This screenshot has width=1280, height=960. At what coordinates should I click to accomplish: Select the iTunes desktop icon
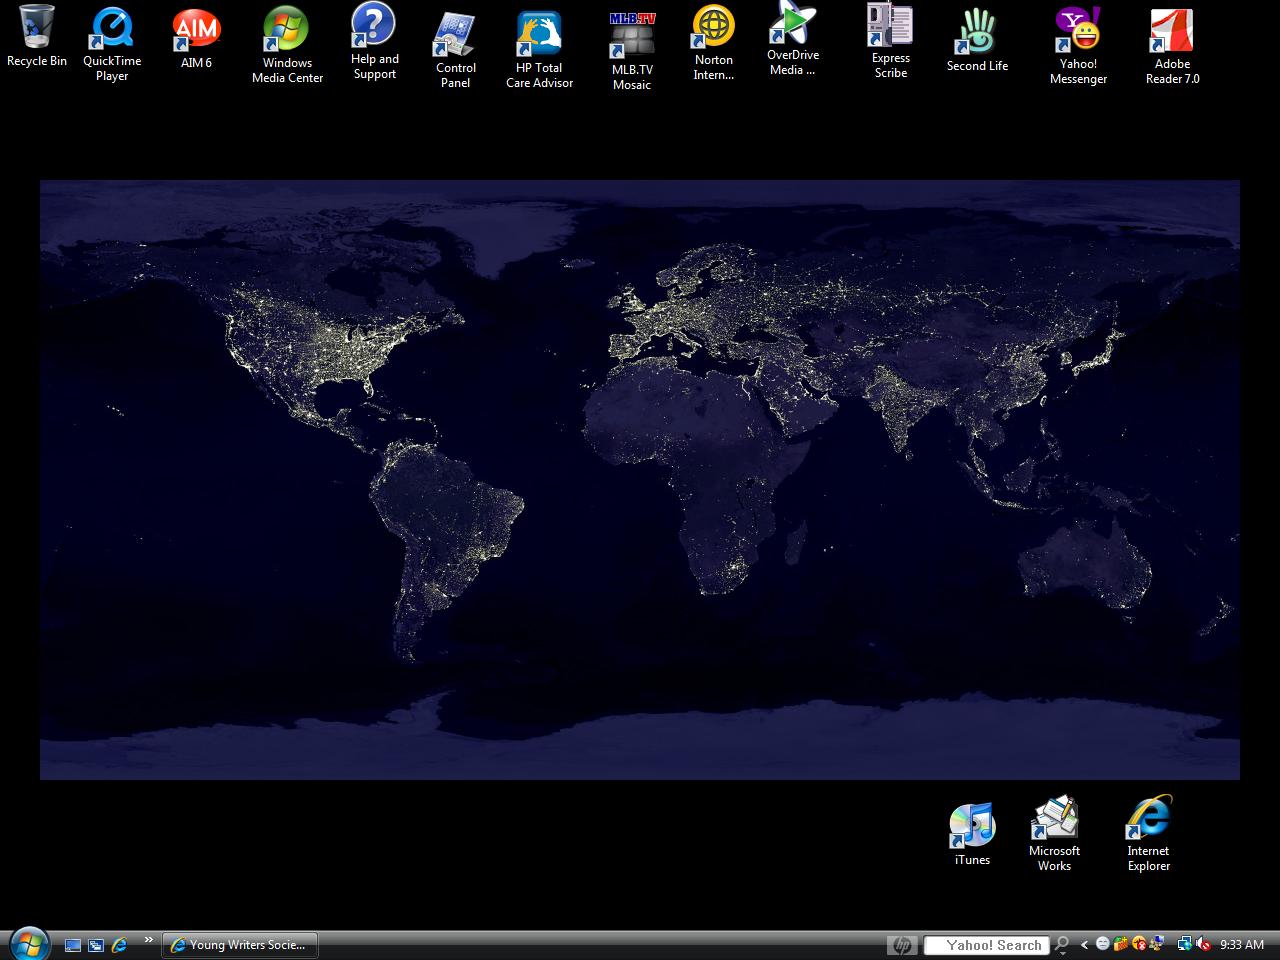pos(972,834)
